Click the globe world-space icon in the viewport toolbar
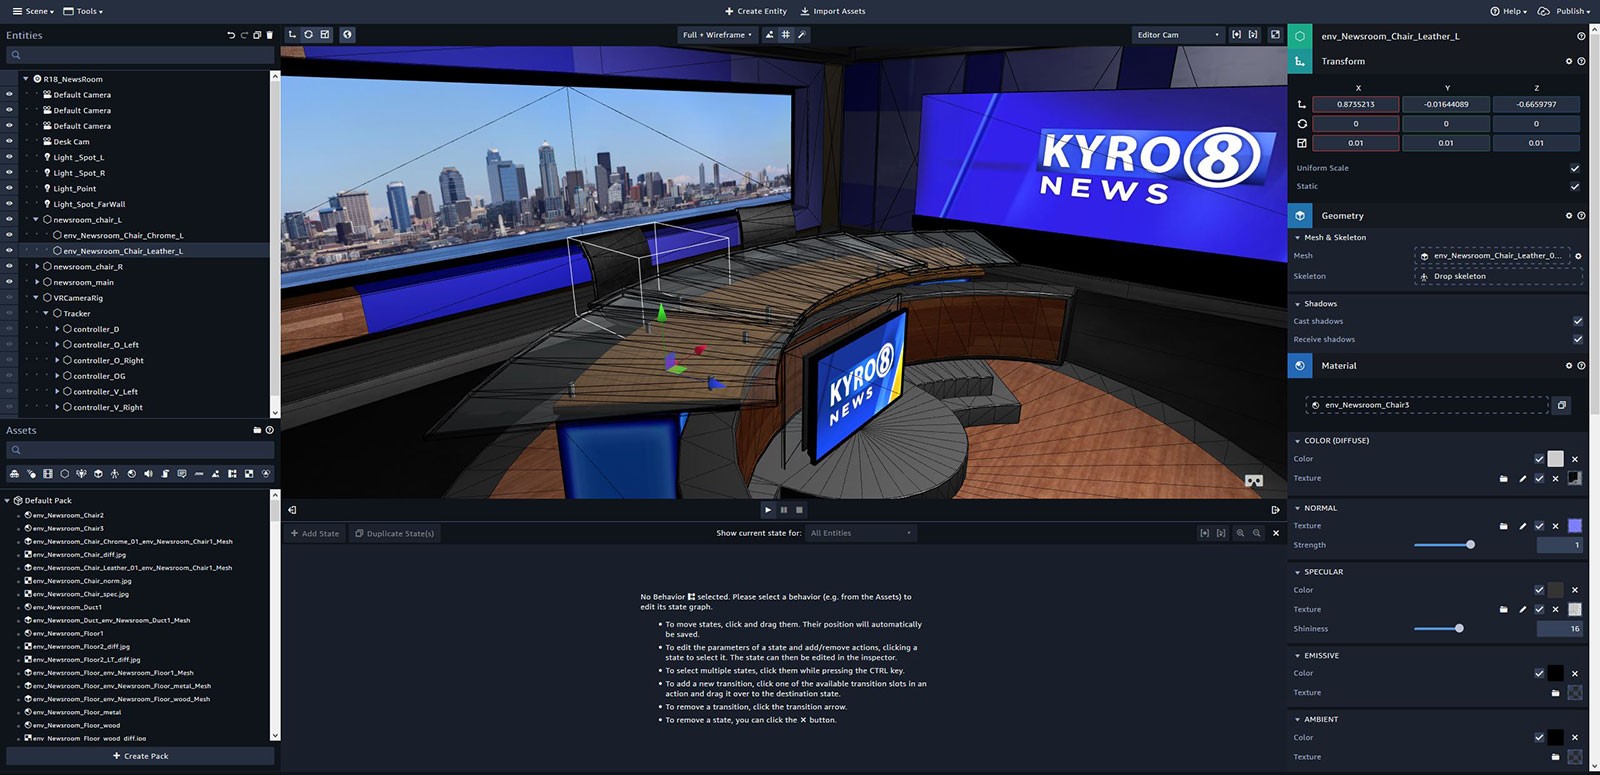The width and height of the screenshot is (1600, 775). click(347, 34)
